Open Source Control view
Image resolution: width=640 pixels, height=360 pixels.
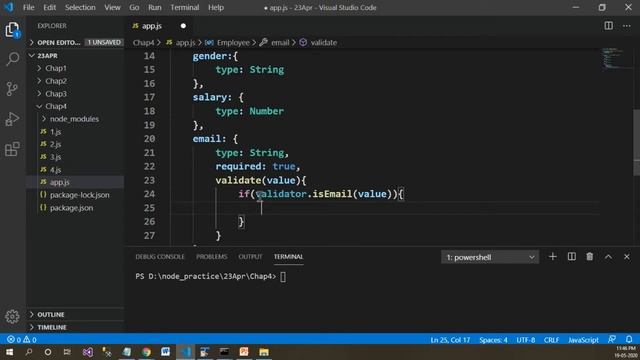[12, 89]
